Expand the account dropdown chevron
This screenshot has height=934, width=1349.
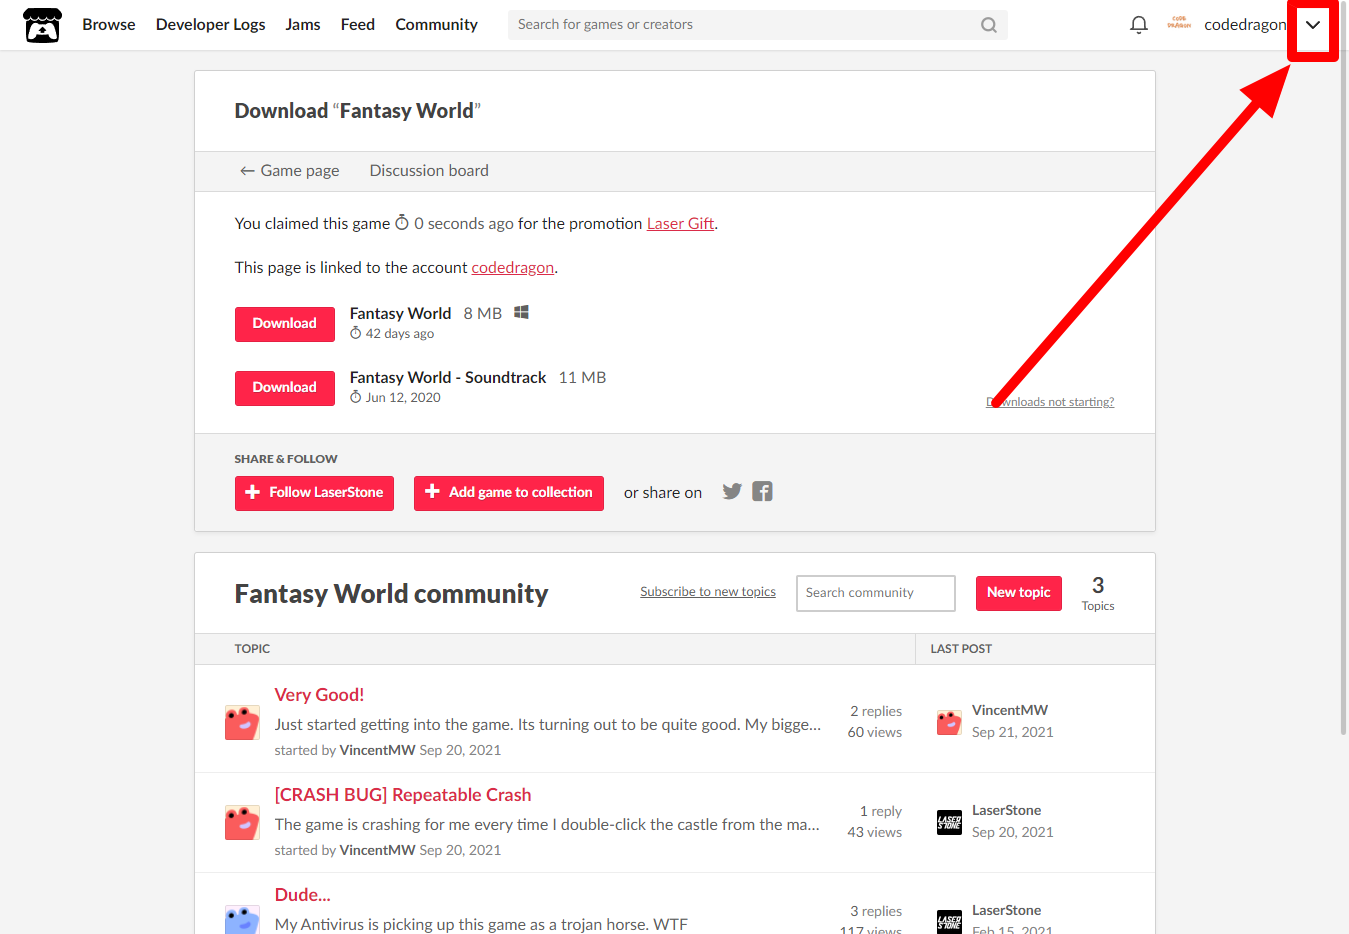[1313, 25]
